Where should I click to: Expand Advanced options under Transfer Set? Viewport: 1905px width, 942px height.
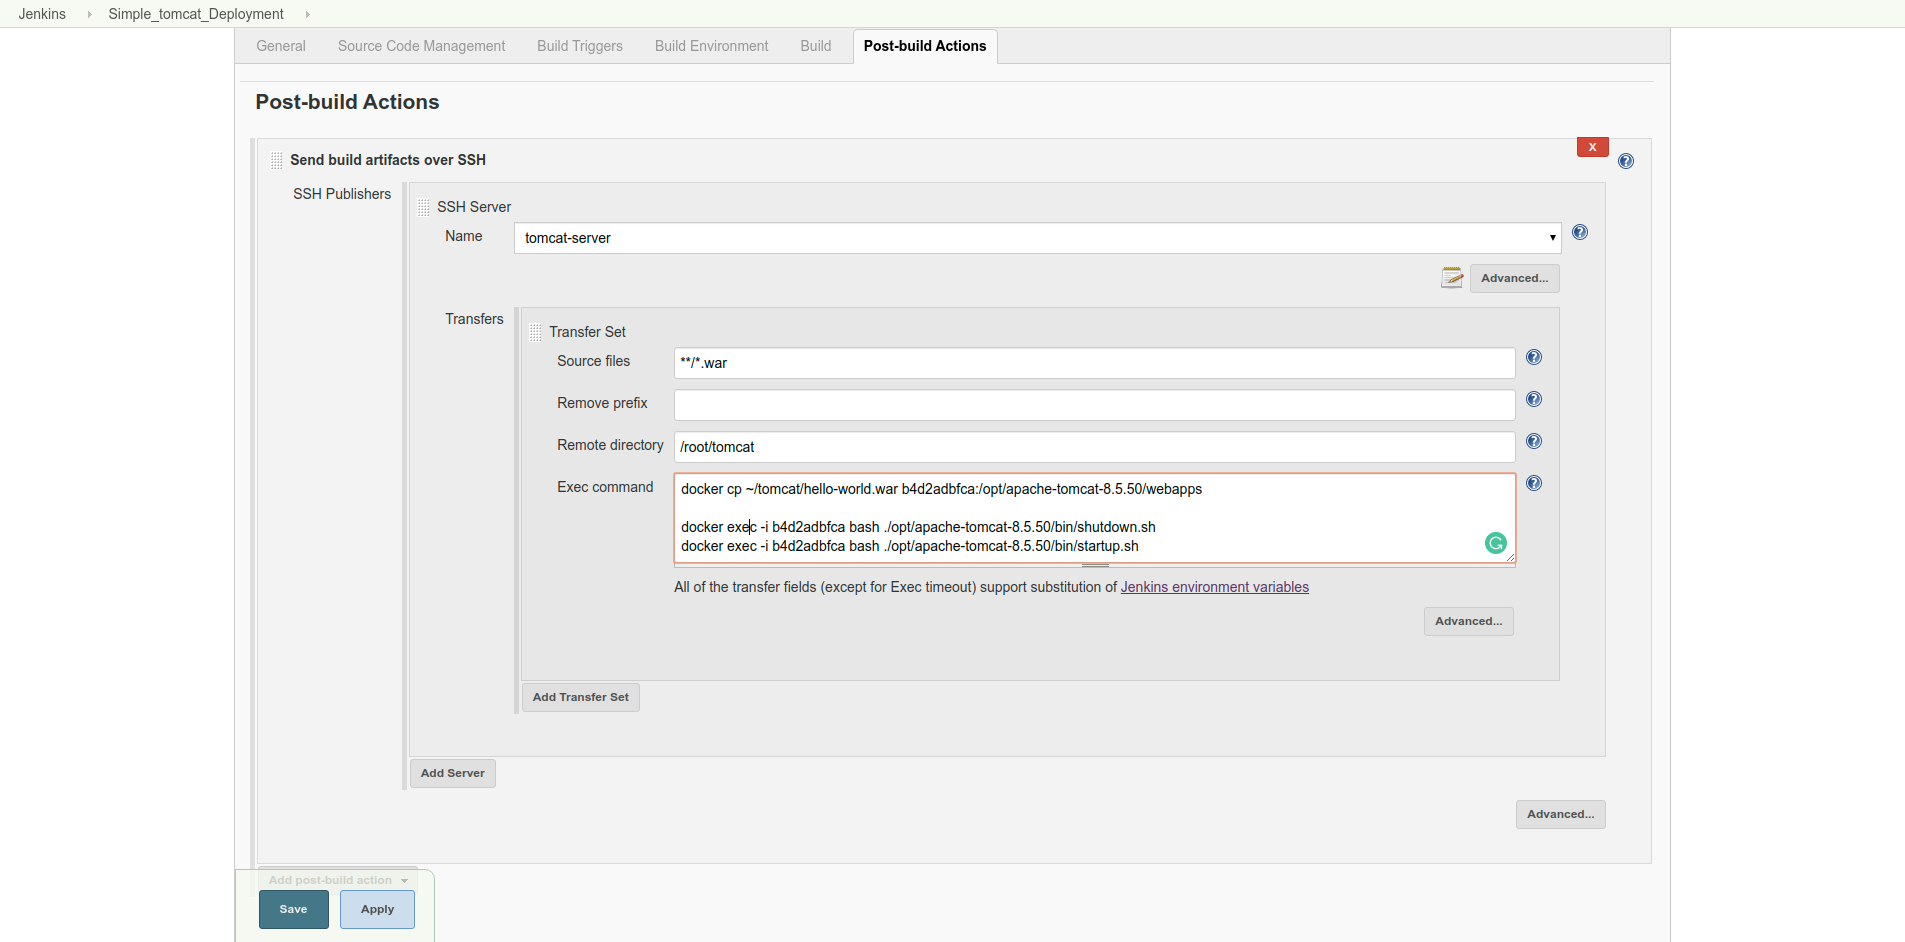tap(1468, 622)
